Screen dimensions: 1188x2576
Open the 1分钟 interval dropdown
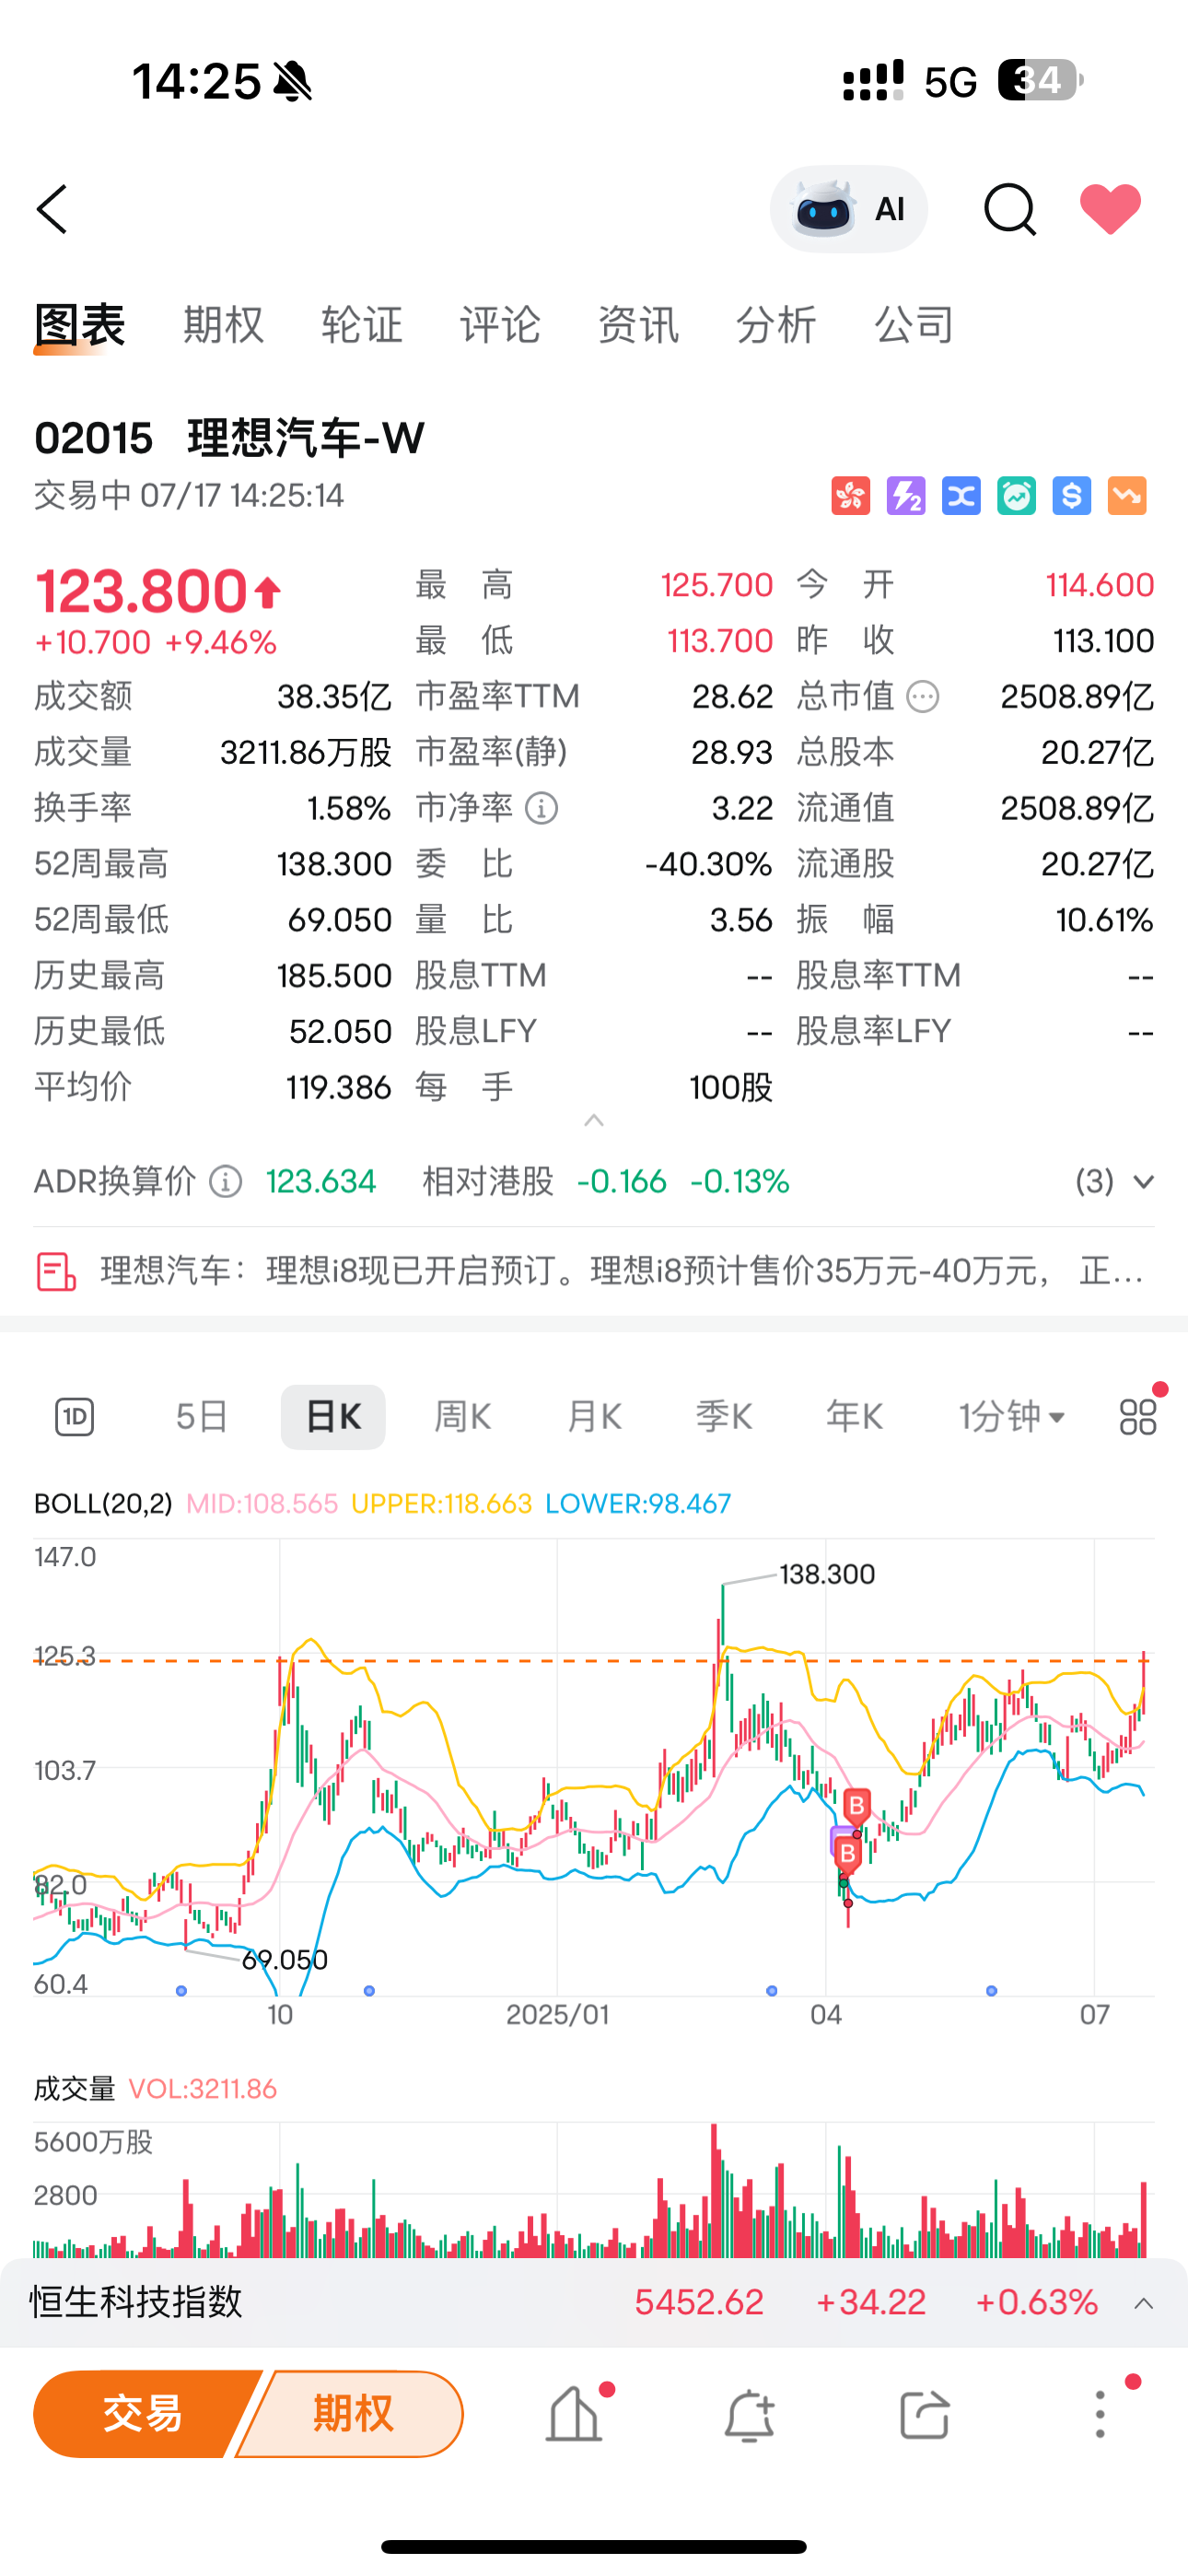coord(1012,1417)
